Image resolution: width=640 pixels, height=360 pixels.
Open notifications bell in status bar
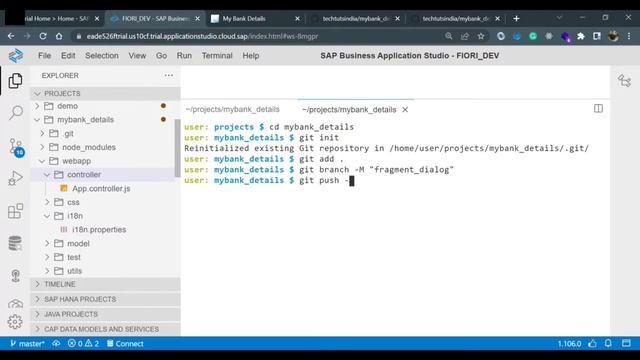[x=608, y=344]
